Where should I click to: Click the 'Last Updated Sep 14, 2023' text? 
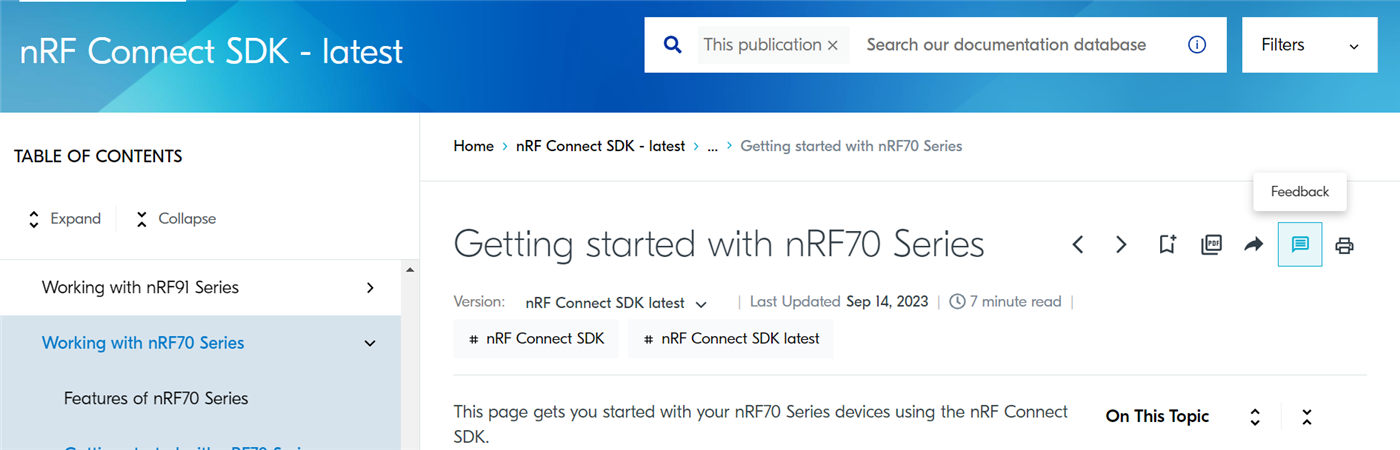coord(839,301)
